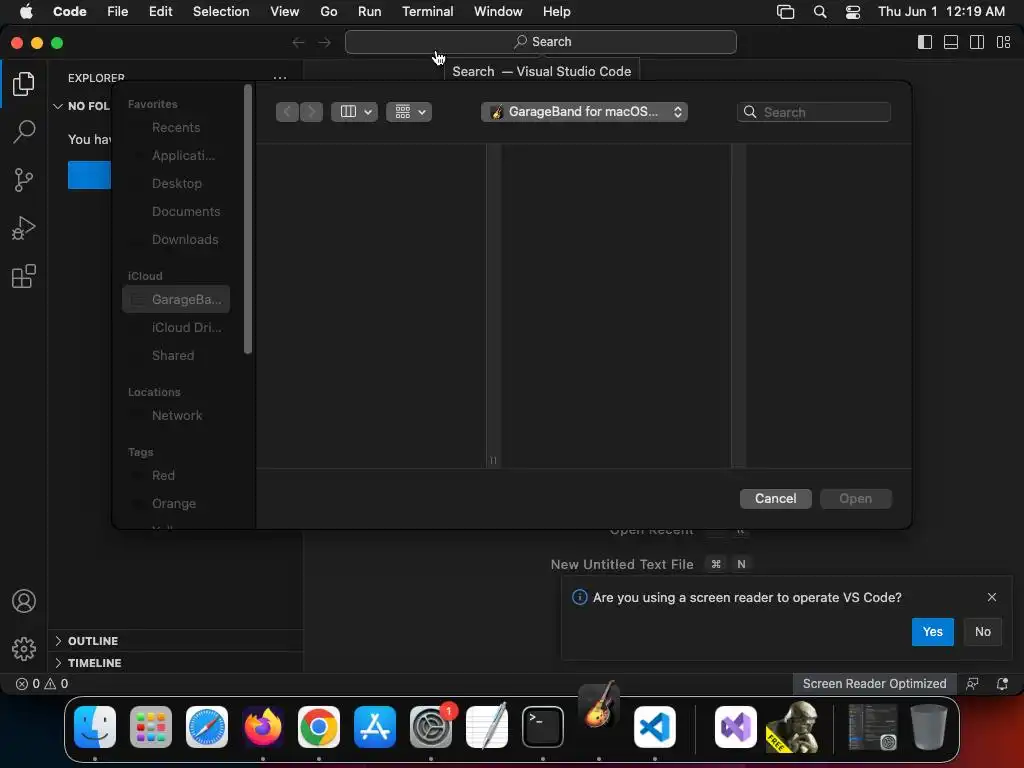Open Spotlight search in menu bar
Image resolution: width=1024 pixels, height=768 pixels.
[x=820, y=11]
